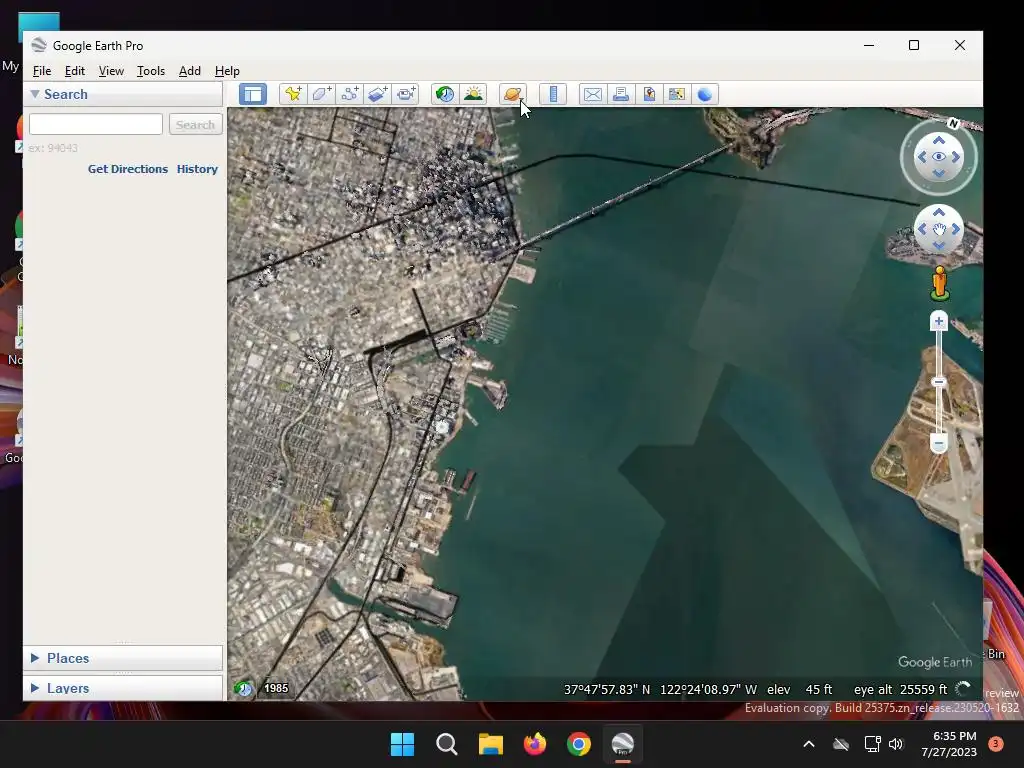
Task: Open the View menu
Action: 111,71
